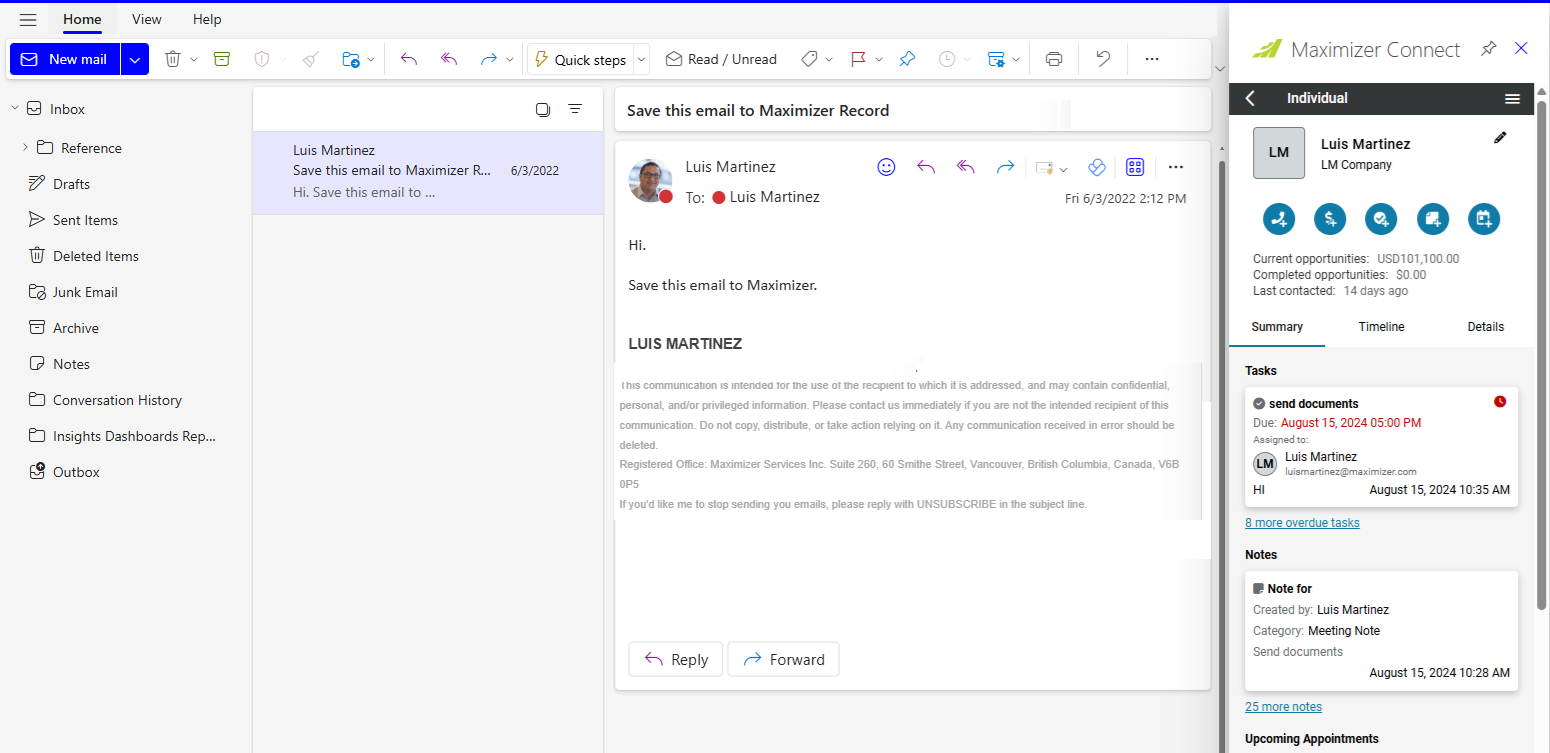Create a note with the note icon
This screenshot has width=1550, height=753.
(1432, 219)
